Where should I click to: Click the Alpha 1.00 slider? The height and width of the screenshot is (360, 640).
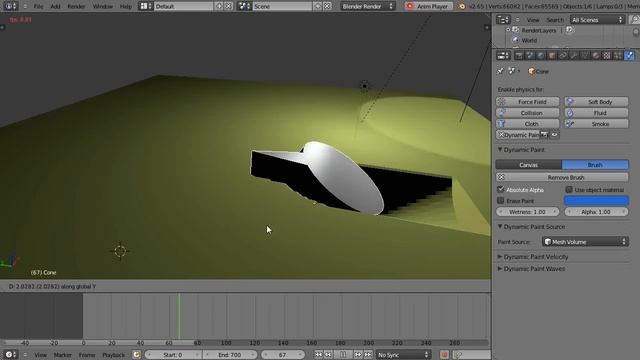click(596, 212)
